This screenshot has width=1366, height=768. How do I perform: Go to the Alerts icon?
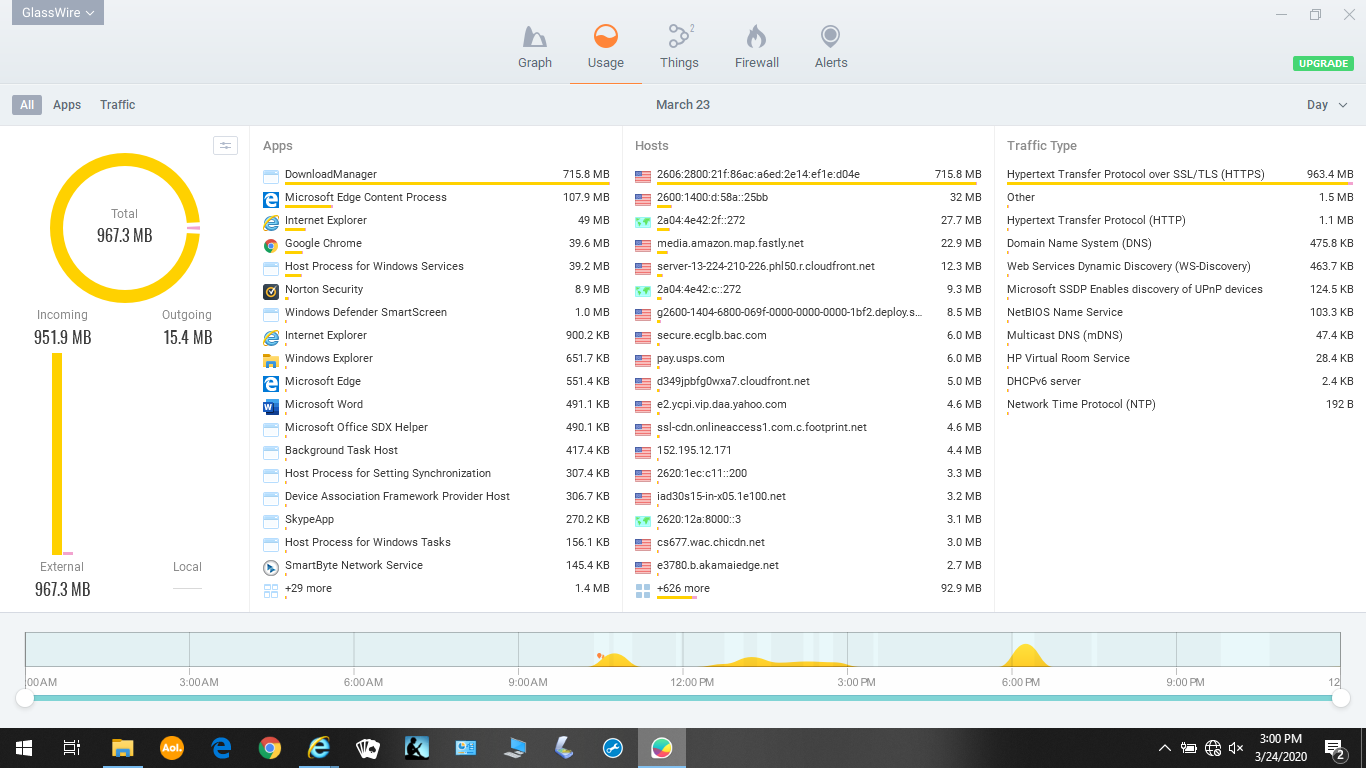[x=830, y=39]
